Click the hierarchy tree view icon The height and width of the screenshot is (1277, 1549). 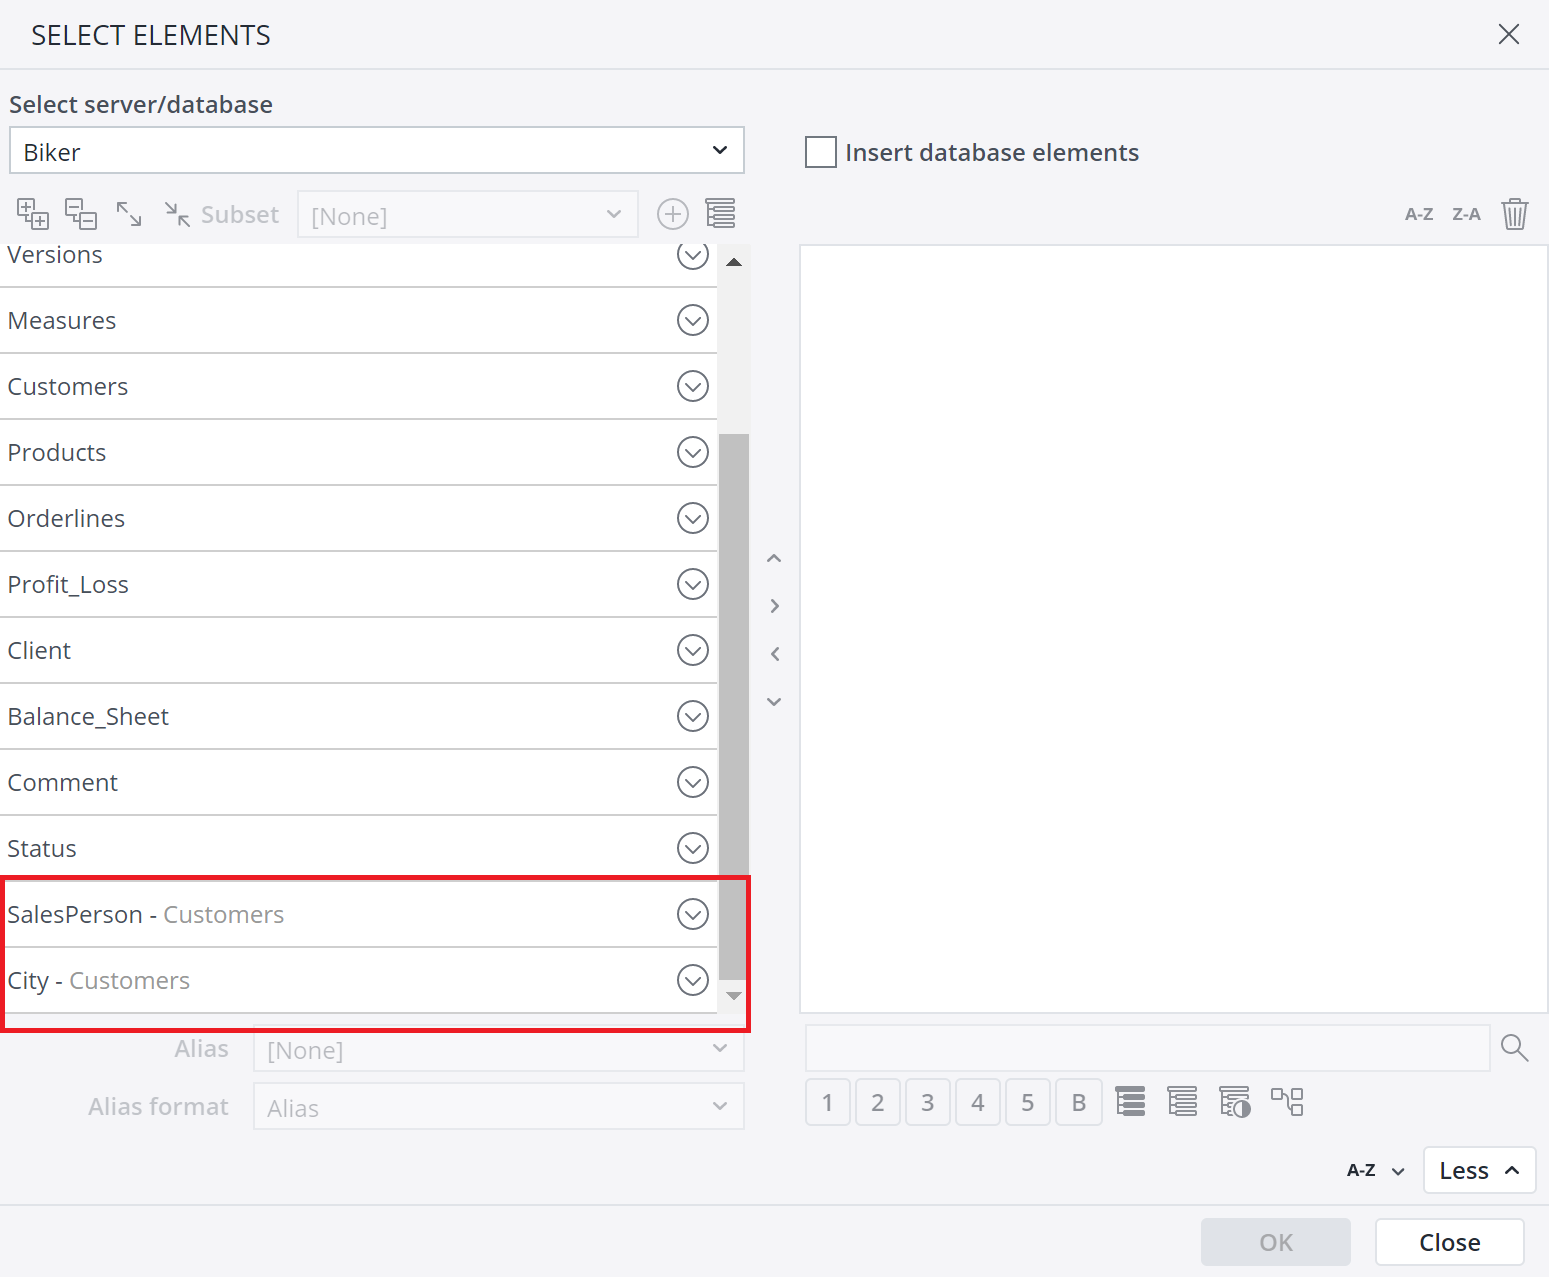point(1286,1102)
